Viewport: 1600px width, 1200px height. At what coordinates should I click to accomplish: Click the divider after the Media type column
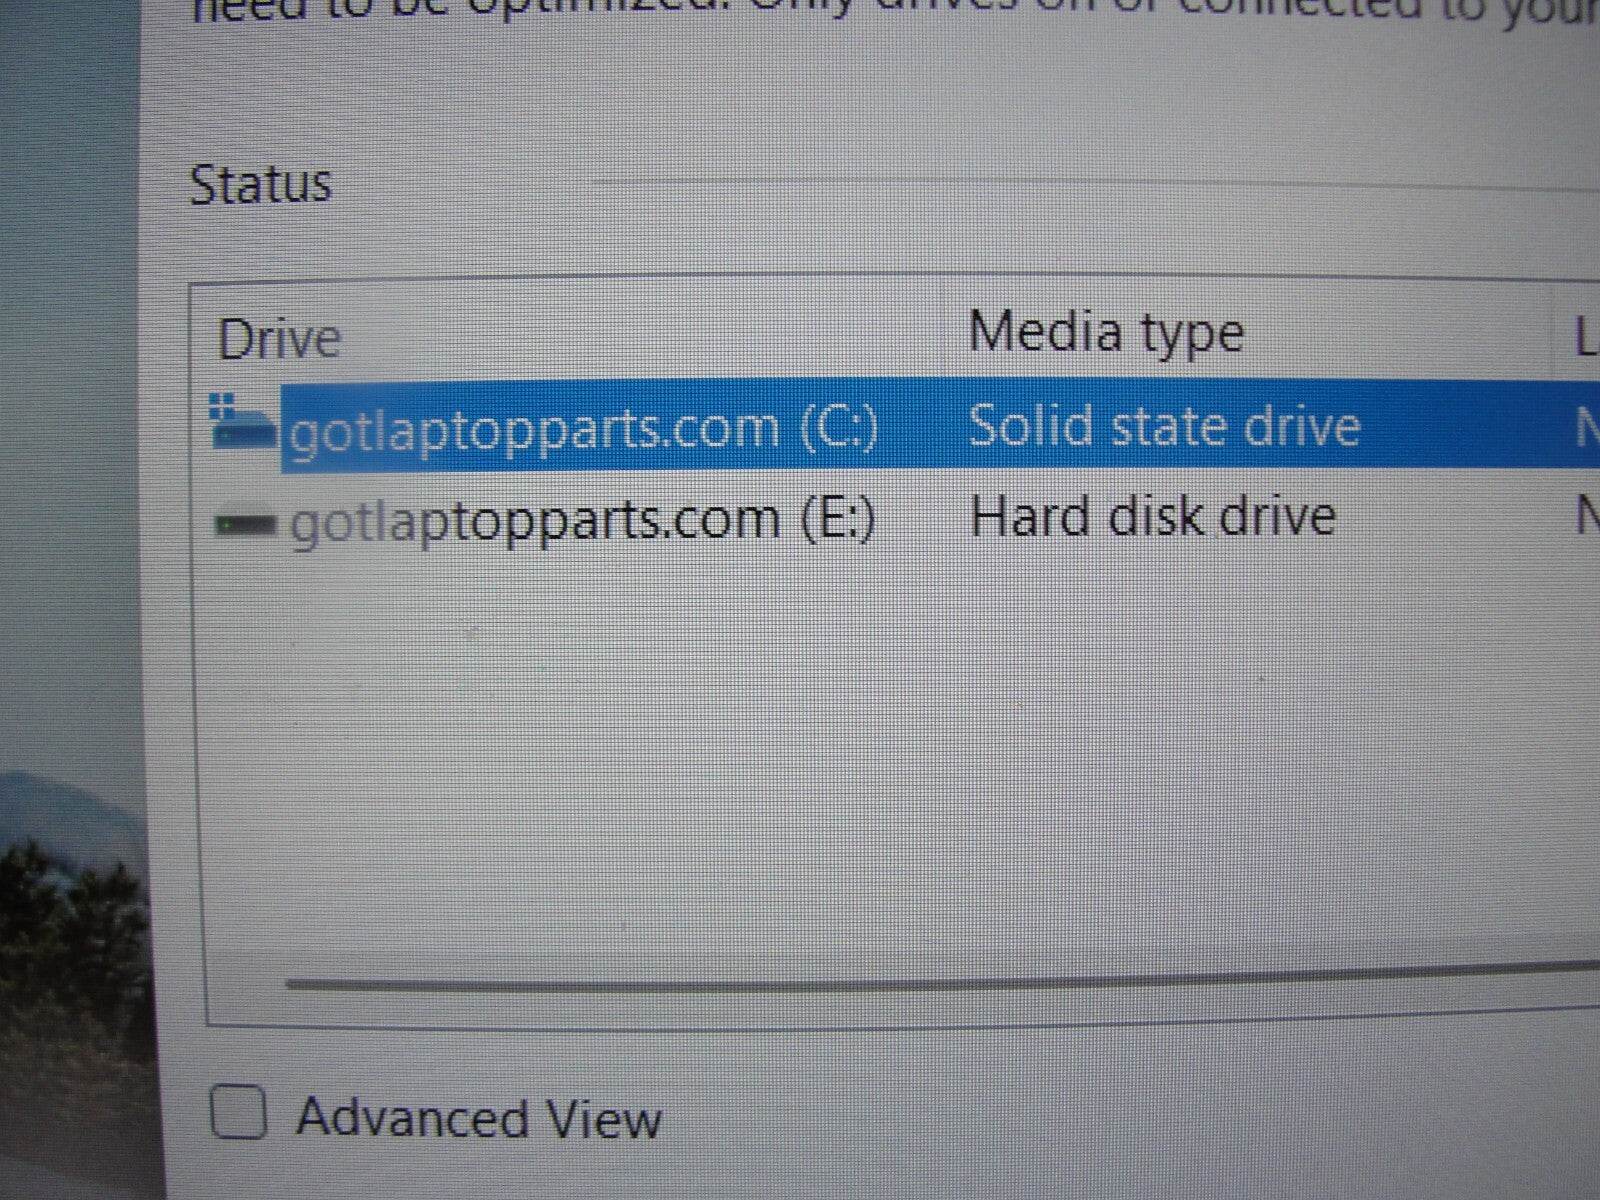click(1553, 332)
